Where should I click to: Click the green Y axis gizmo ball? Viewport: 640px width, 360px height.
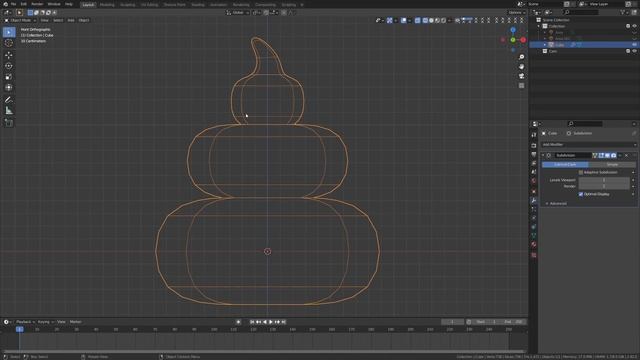coord(513,40)
